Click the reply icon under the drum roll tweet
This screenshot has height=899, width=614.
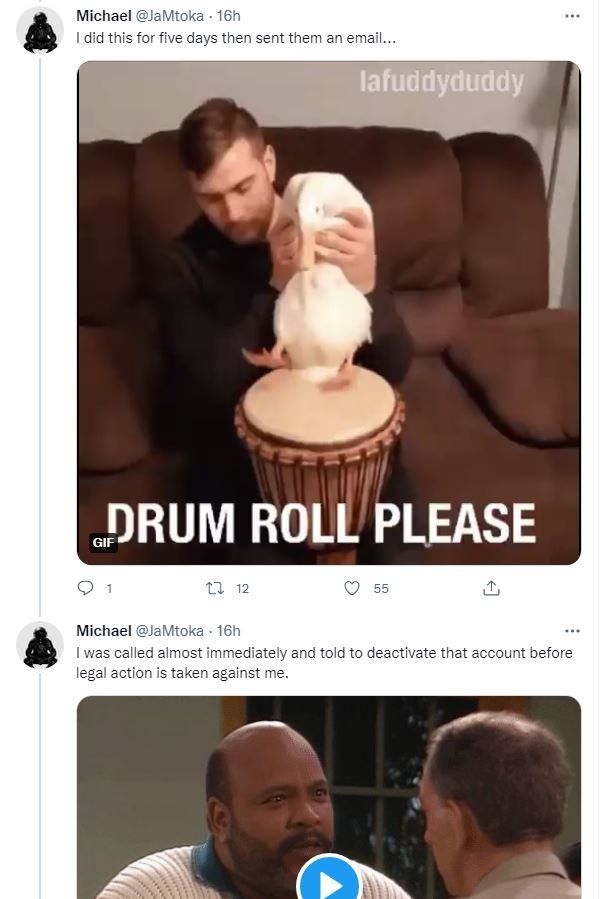tap(86, 588)
